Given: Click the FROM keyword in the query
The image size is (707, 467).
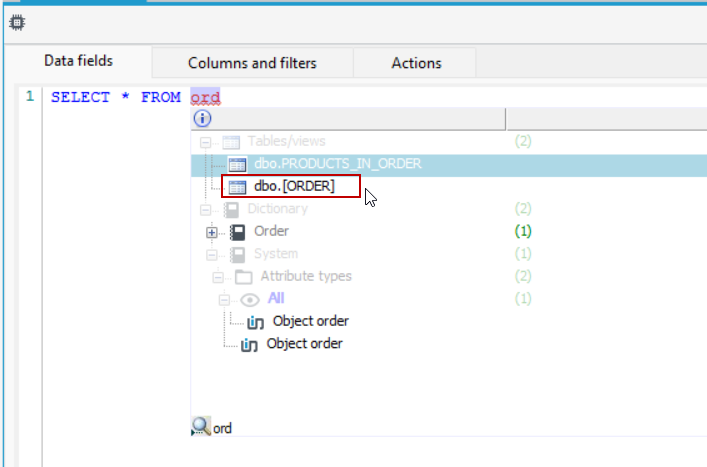Looking at the screenshot, I should click(161, 97).
